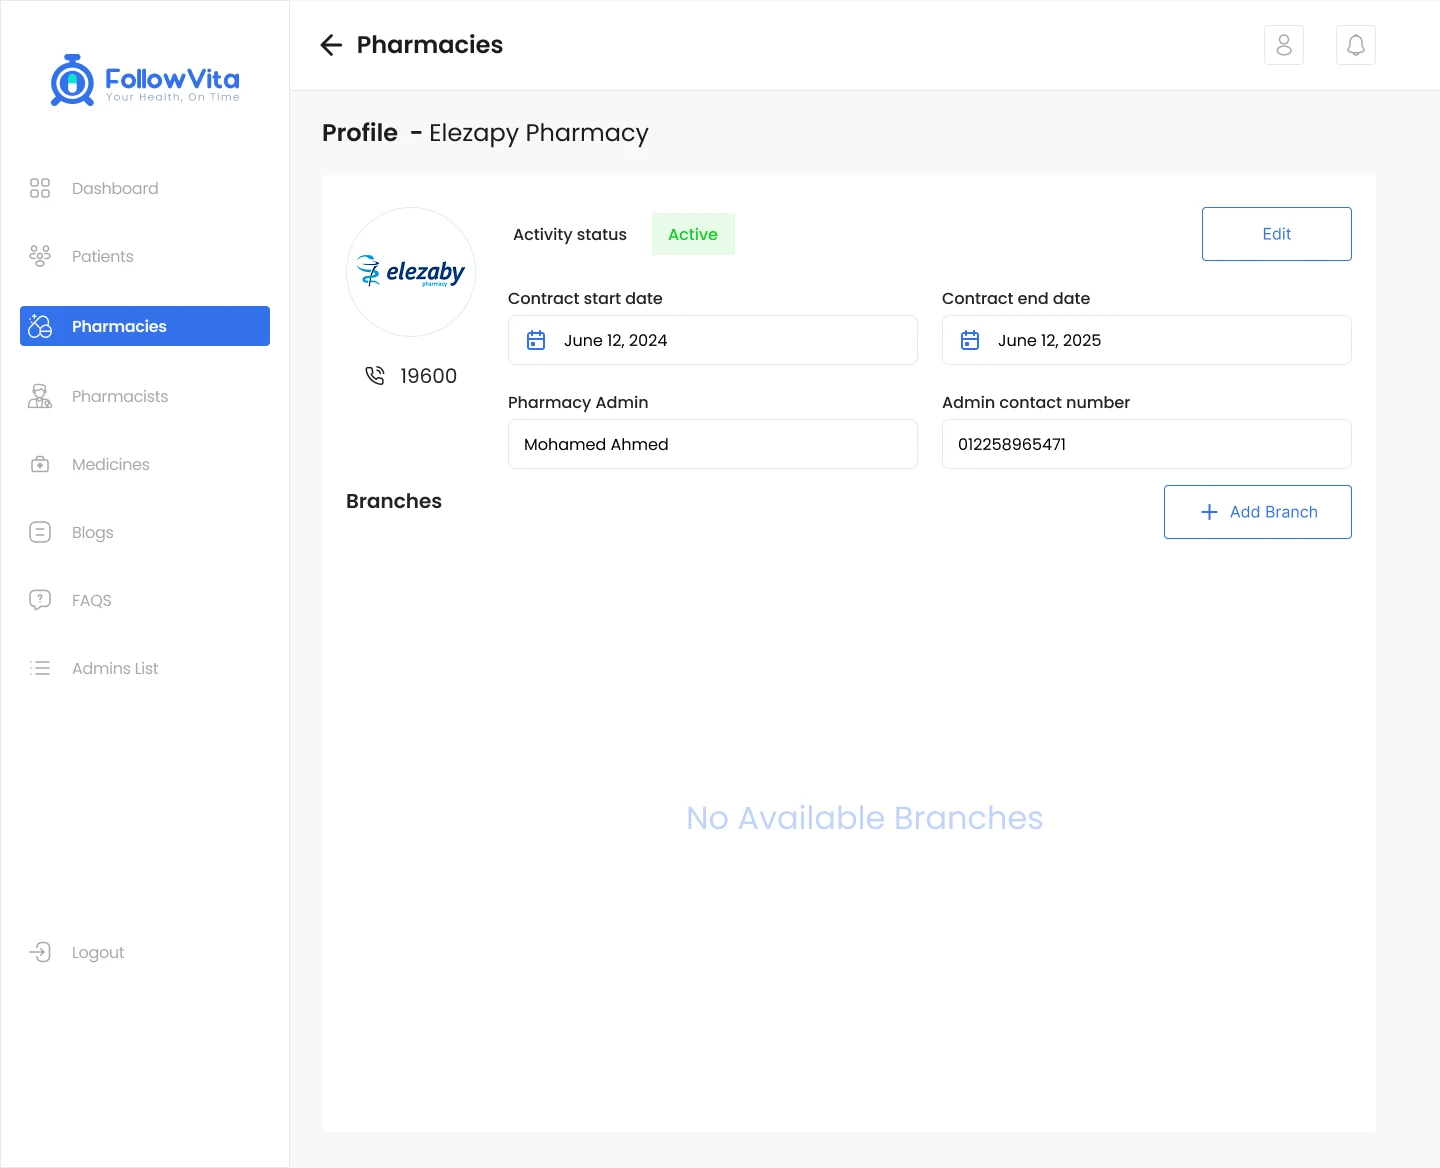1440x1168 pixels.
Task: Open the Medicines section
Action: point(111,464)
